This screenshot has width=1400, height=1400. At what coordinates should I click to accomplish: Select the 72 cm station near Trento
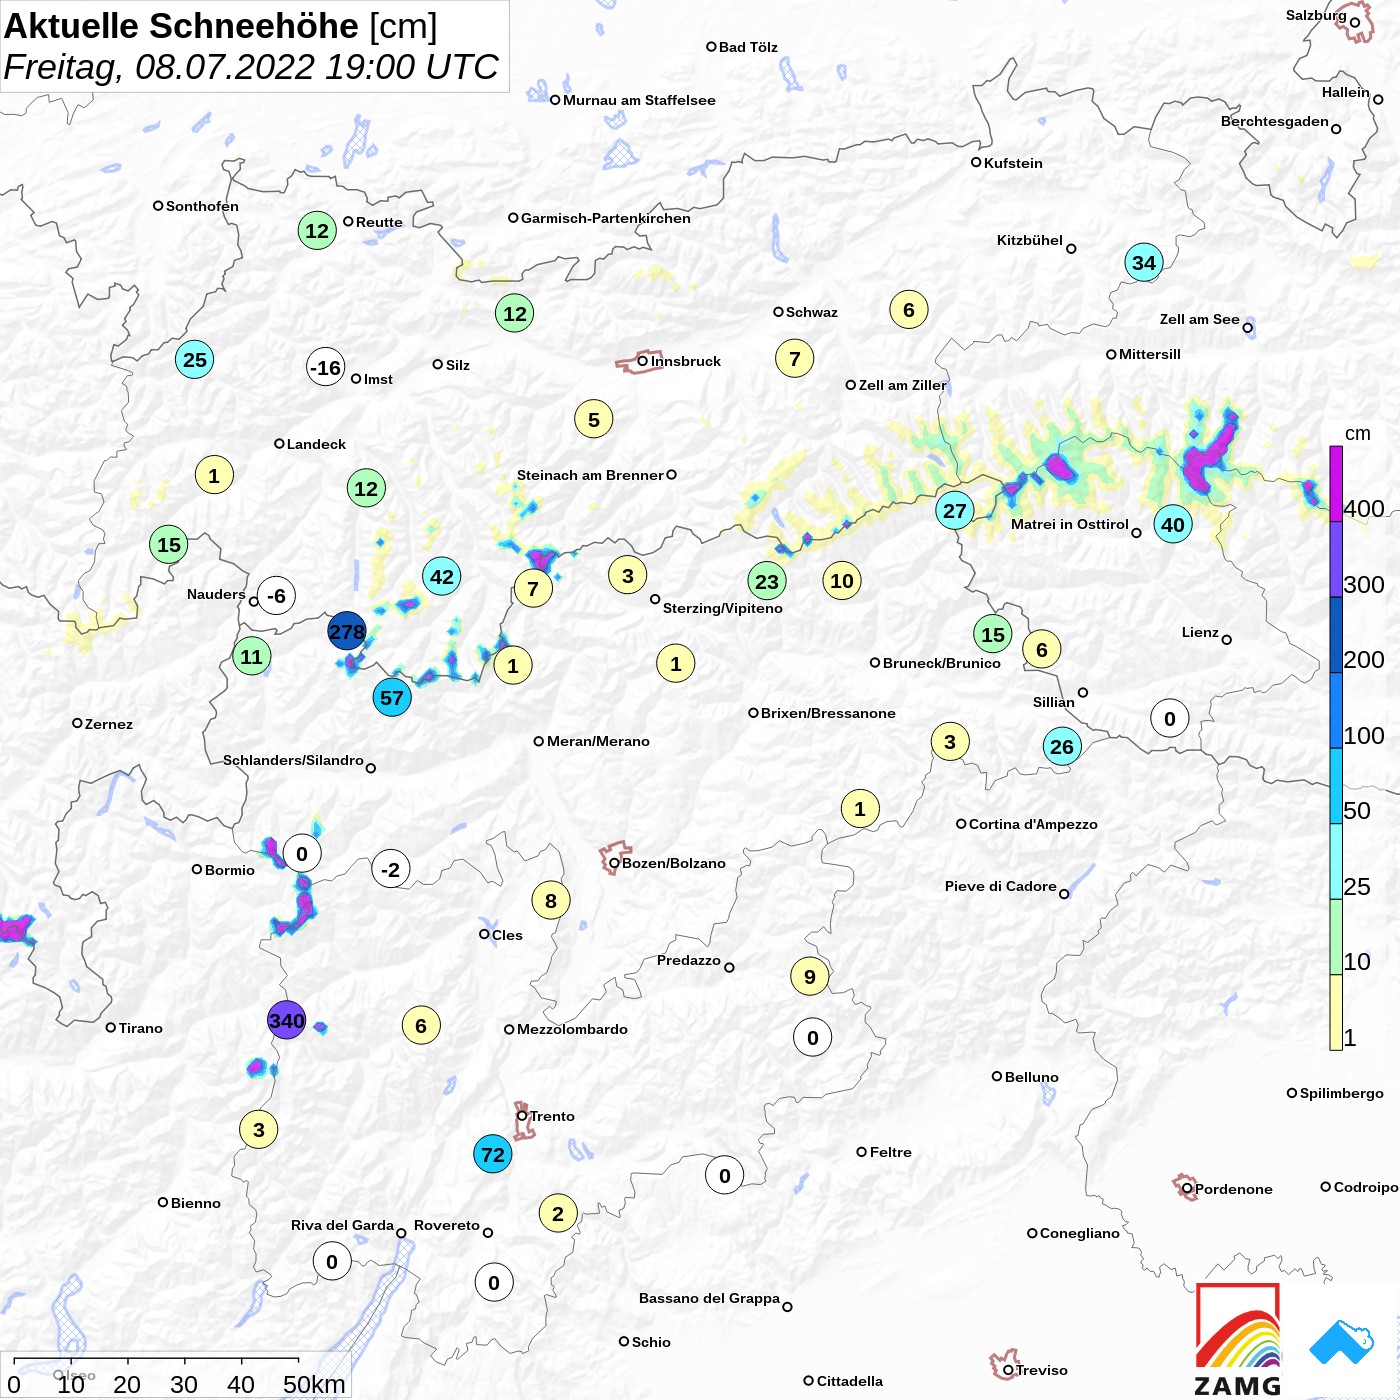pyautogui.click(x=493, y=1154)
